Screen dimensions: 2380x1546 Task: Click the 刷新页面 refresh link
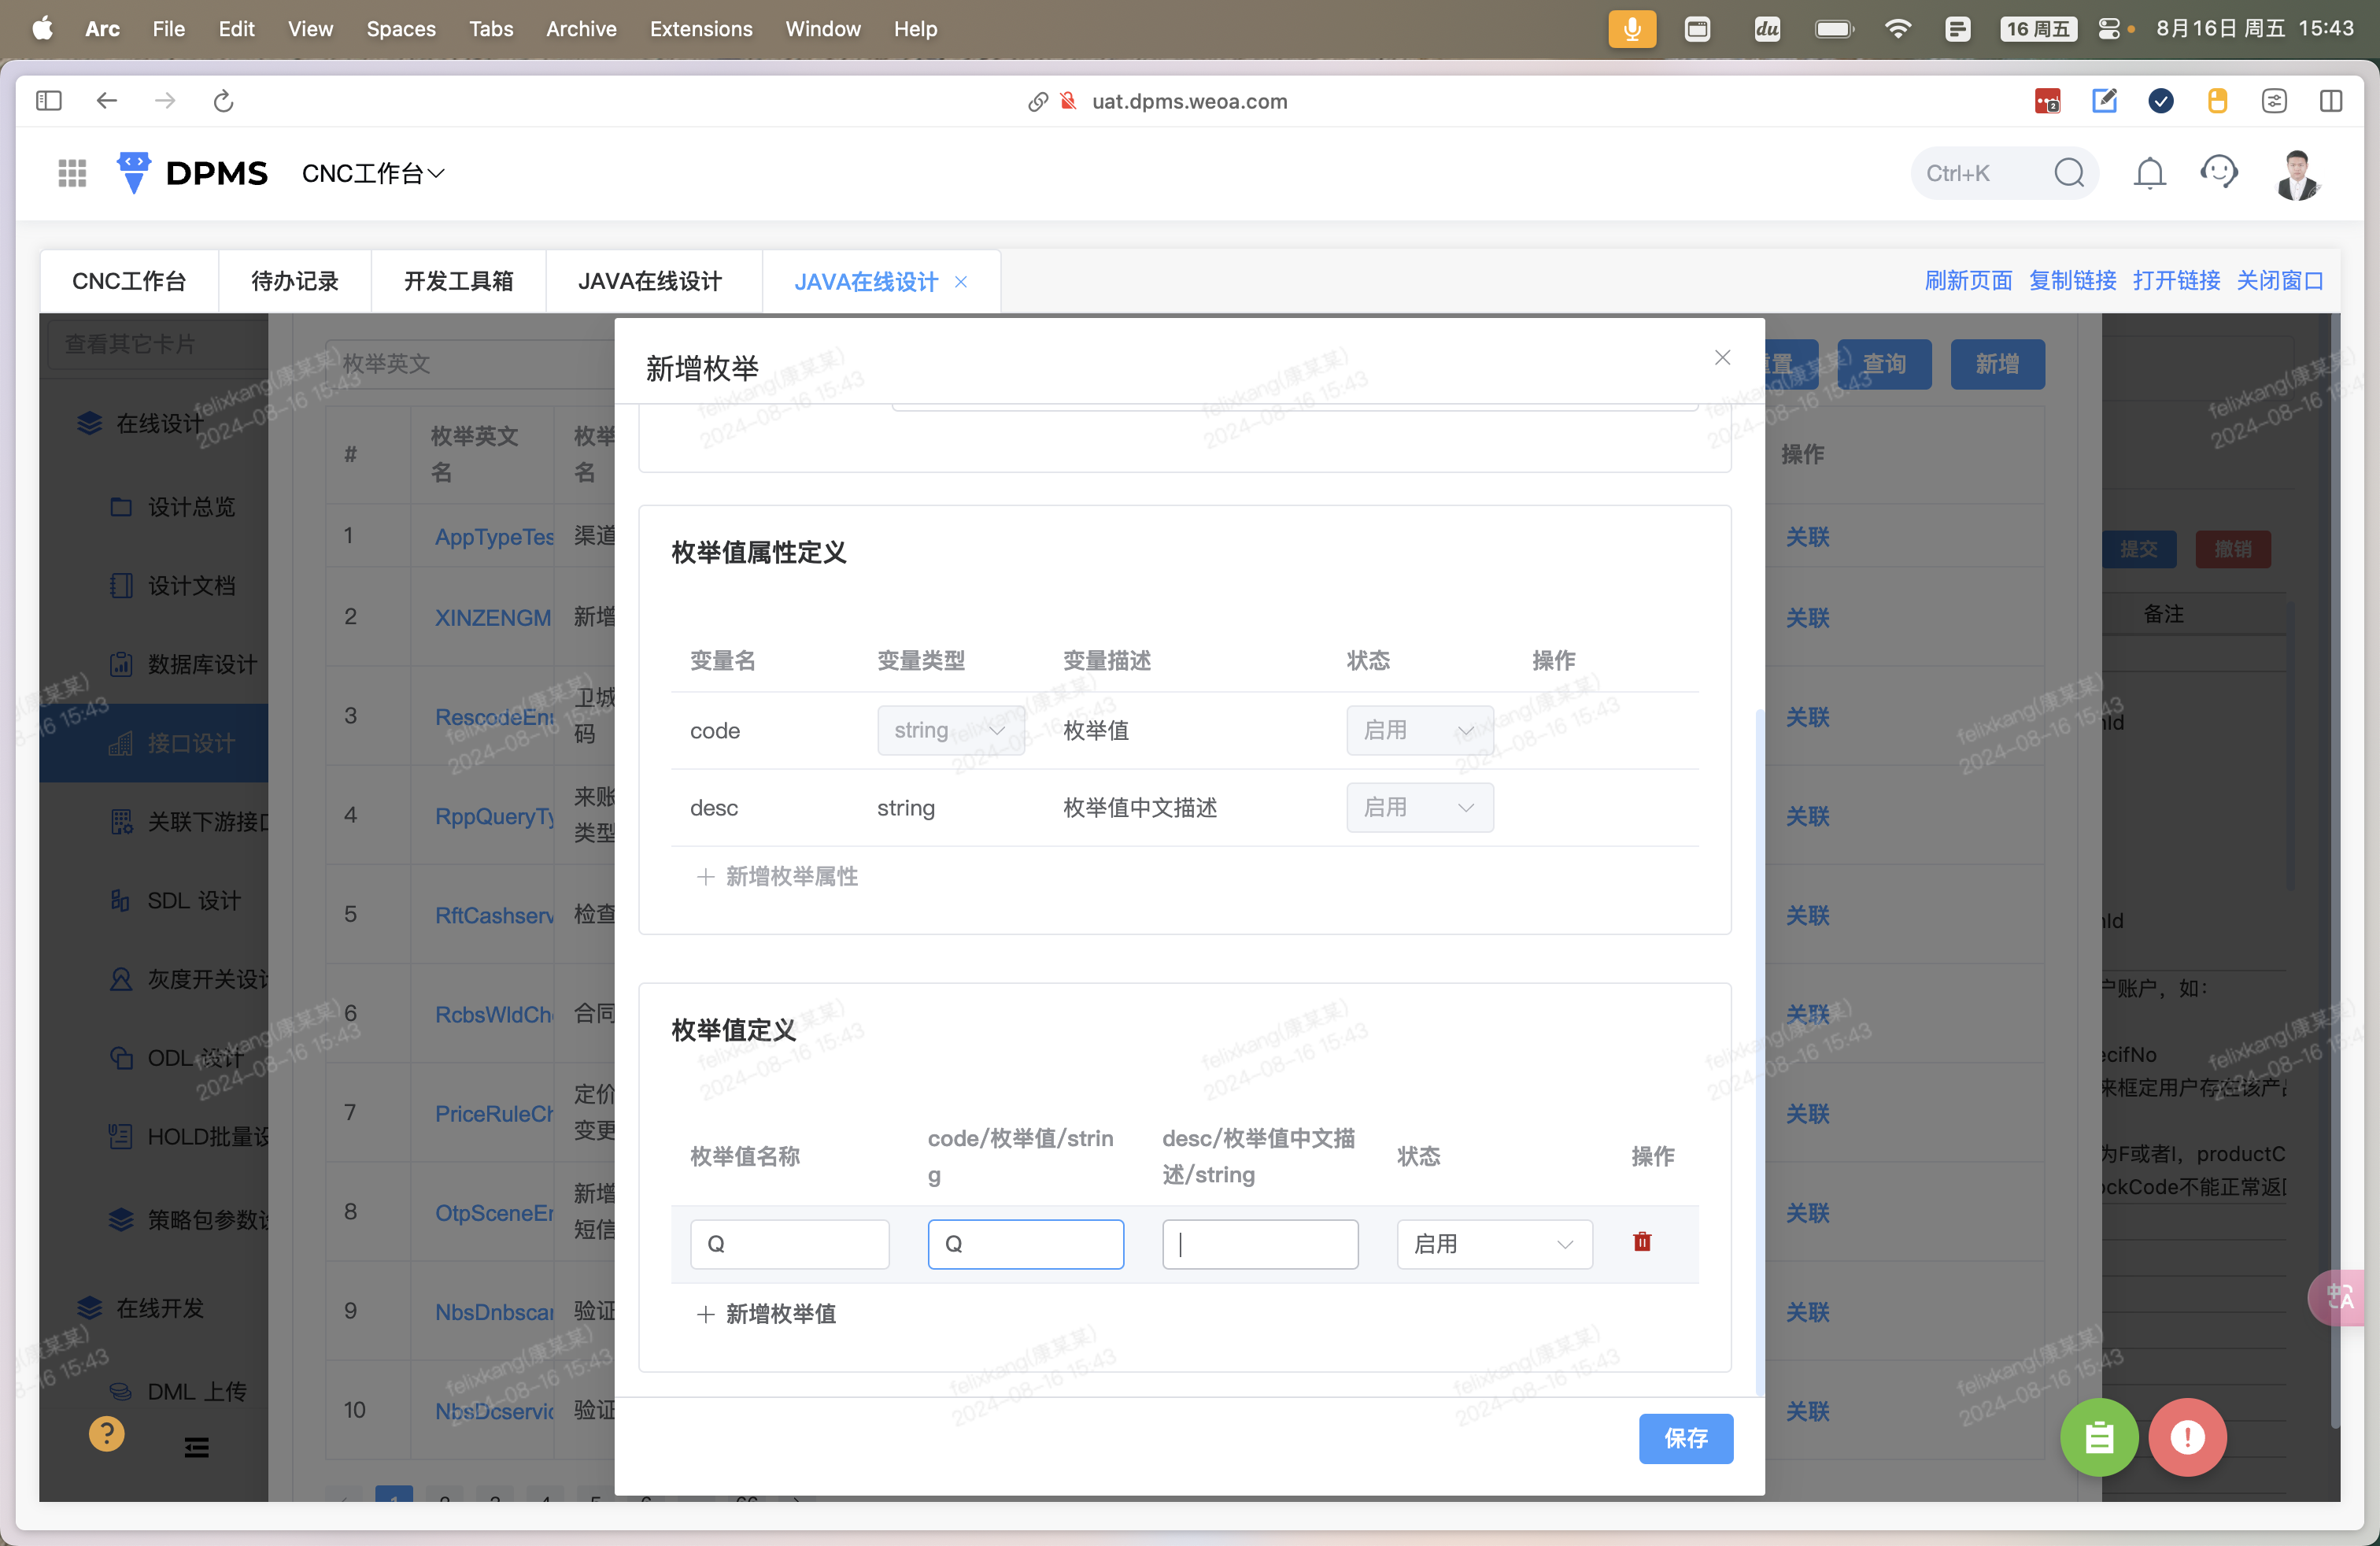pyautogui.click(x=1967, y=281)
